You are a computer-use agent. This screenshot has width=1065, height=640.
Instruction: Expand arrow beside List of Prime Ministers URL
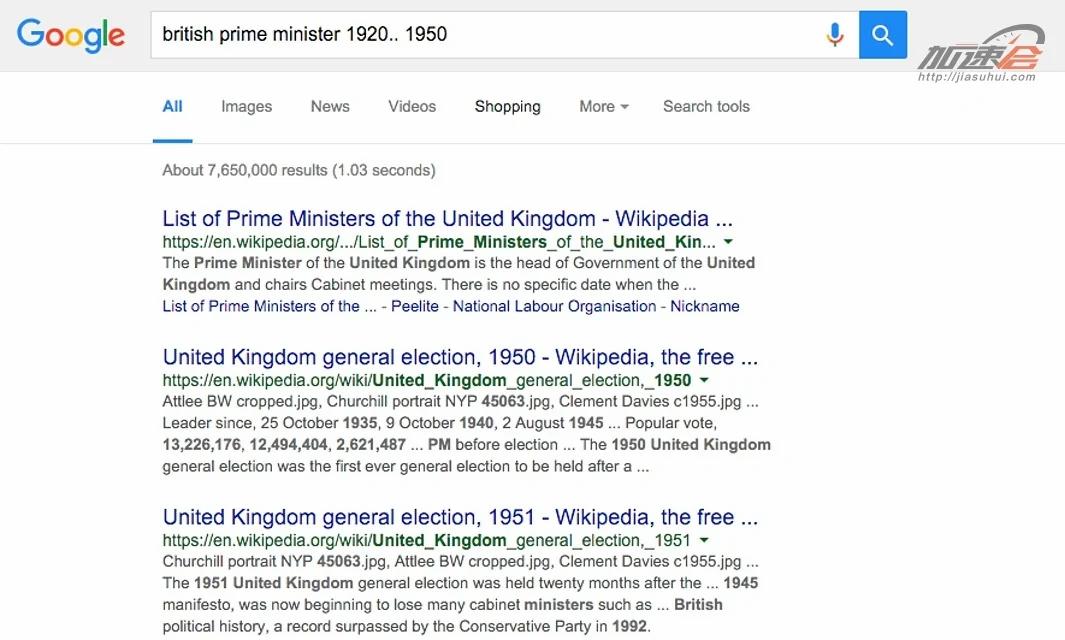tap(728, 242)
